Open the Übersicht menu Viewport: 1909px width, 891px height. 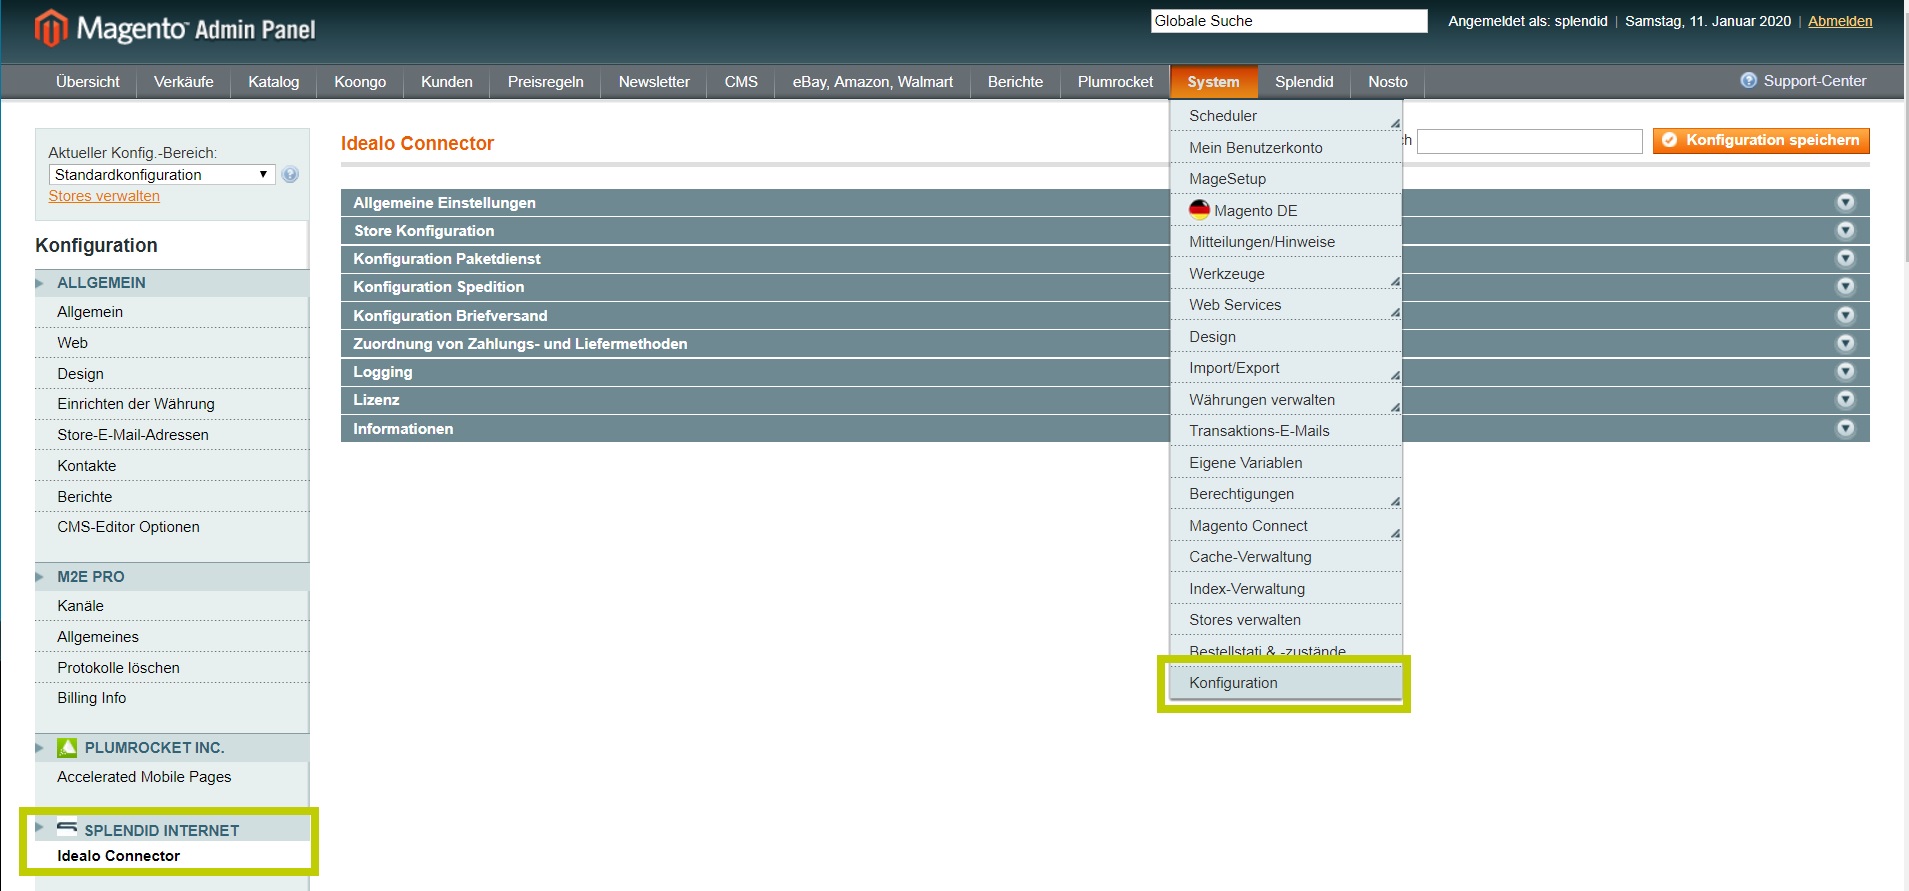(88, 82)
